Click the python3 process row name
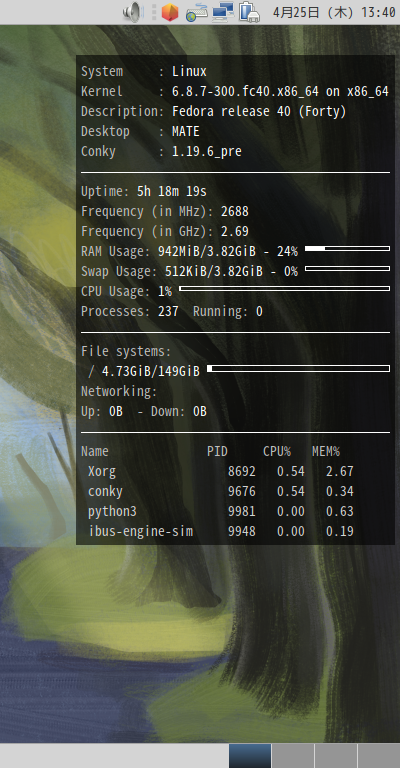This screenshot has height=768, width=400. tap(112, 512)
